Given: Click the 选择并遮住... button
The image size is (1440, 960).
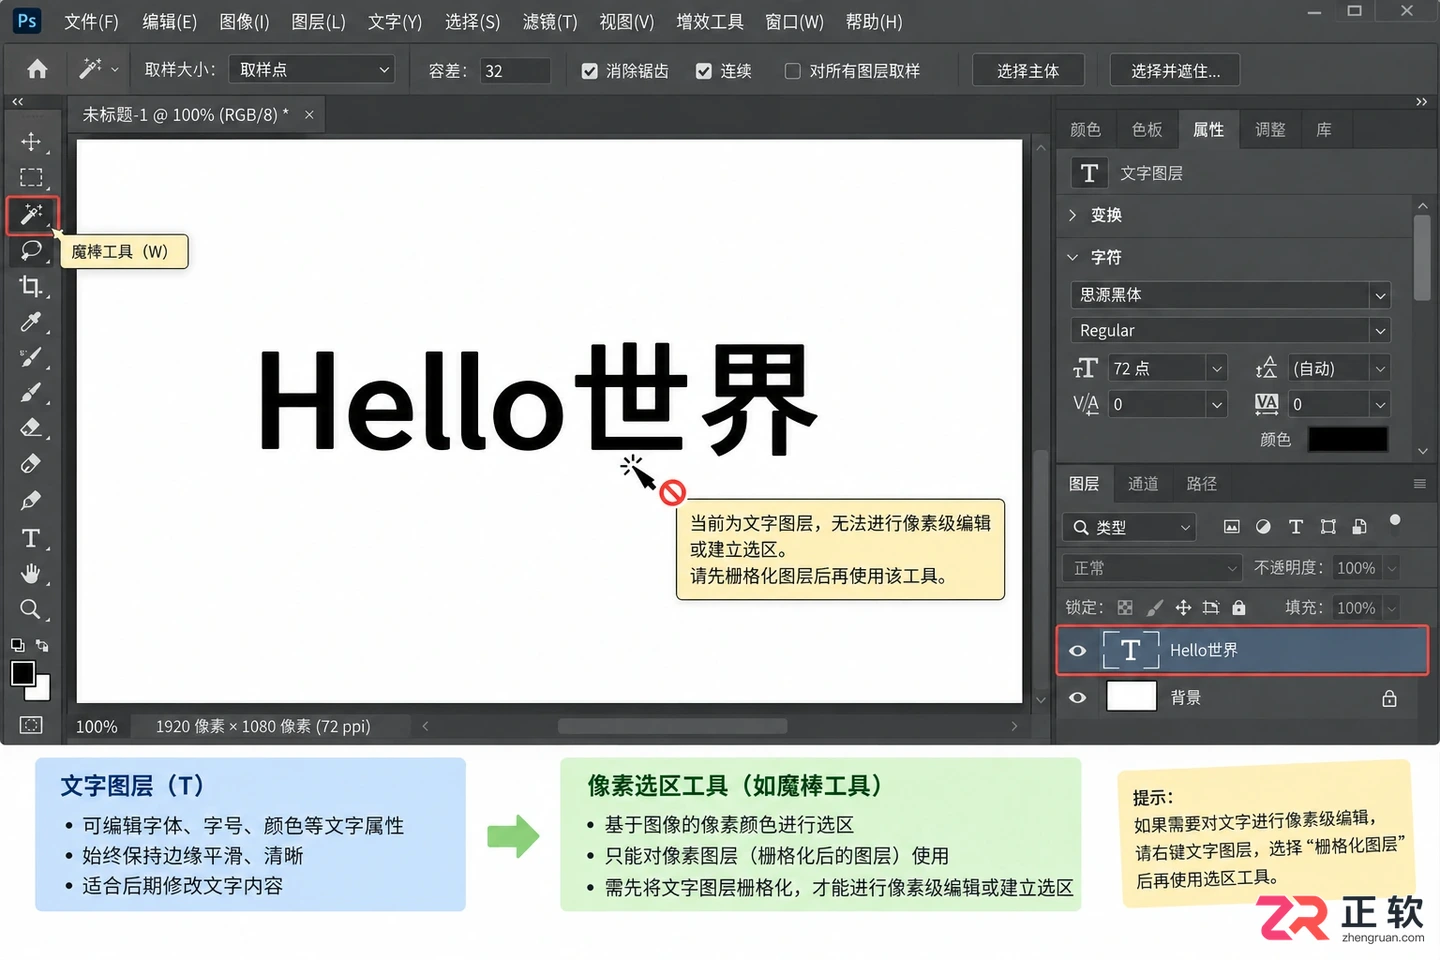Looking at the screenshot, I should (1175, 70).
